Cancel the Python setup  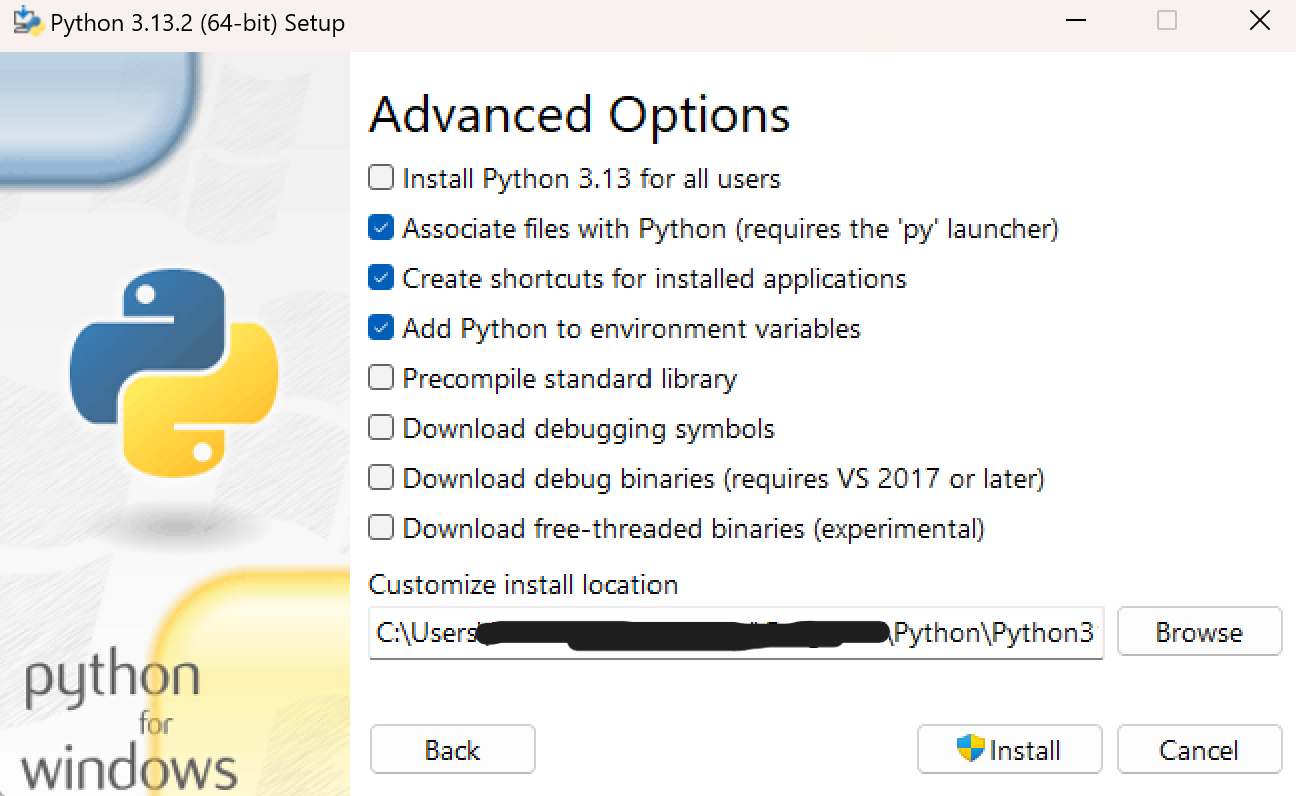pyautogui.click(x=1199, y=749)
